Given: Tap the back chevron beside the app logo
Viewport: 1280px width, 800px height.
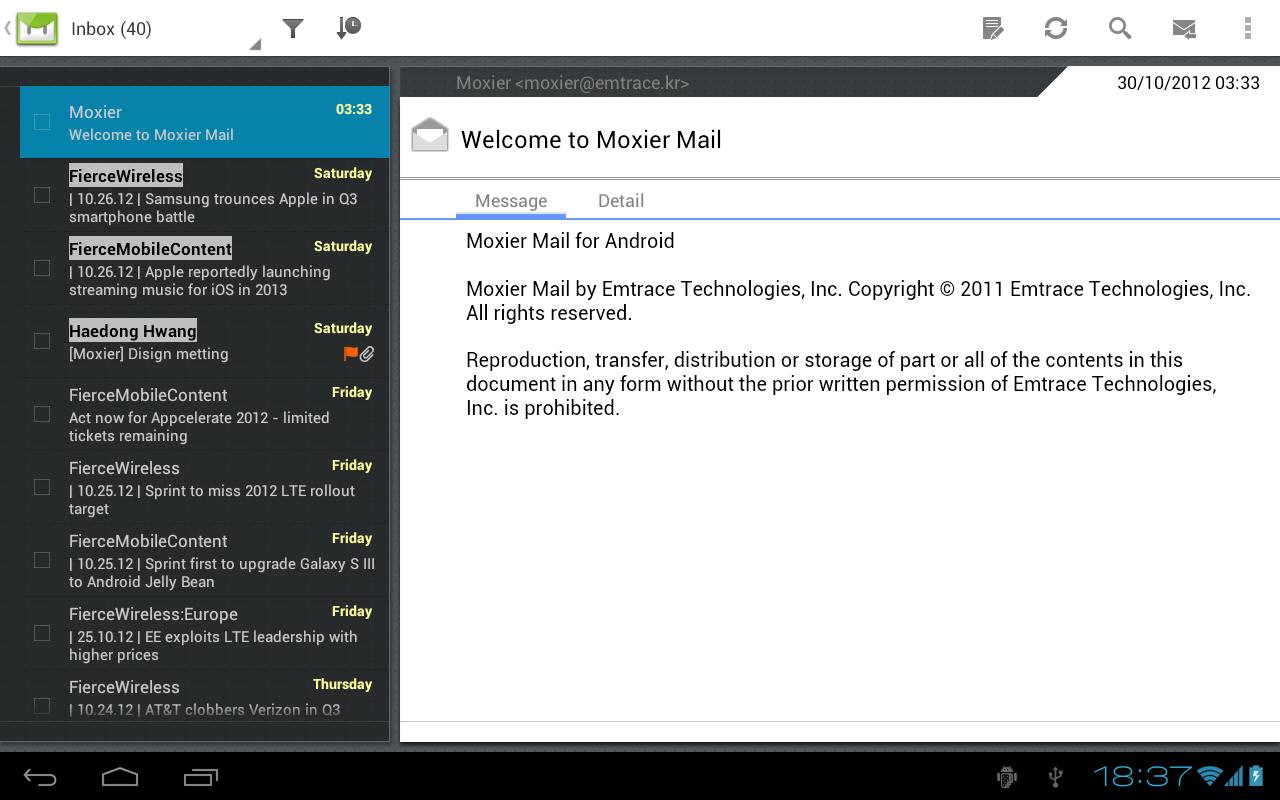Looking at the screenshot, I should [8, 28].
